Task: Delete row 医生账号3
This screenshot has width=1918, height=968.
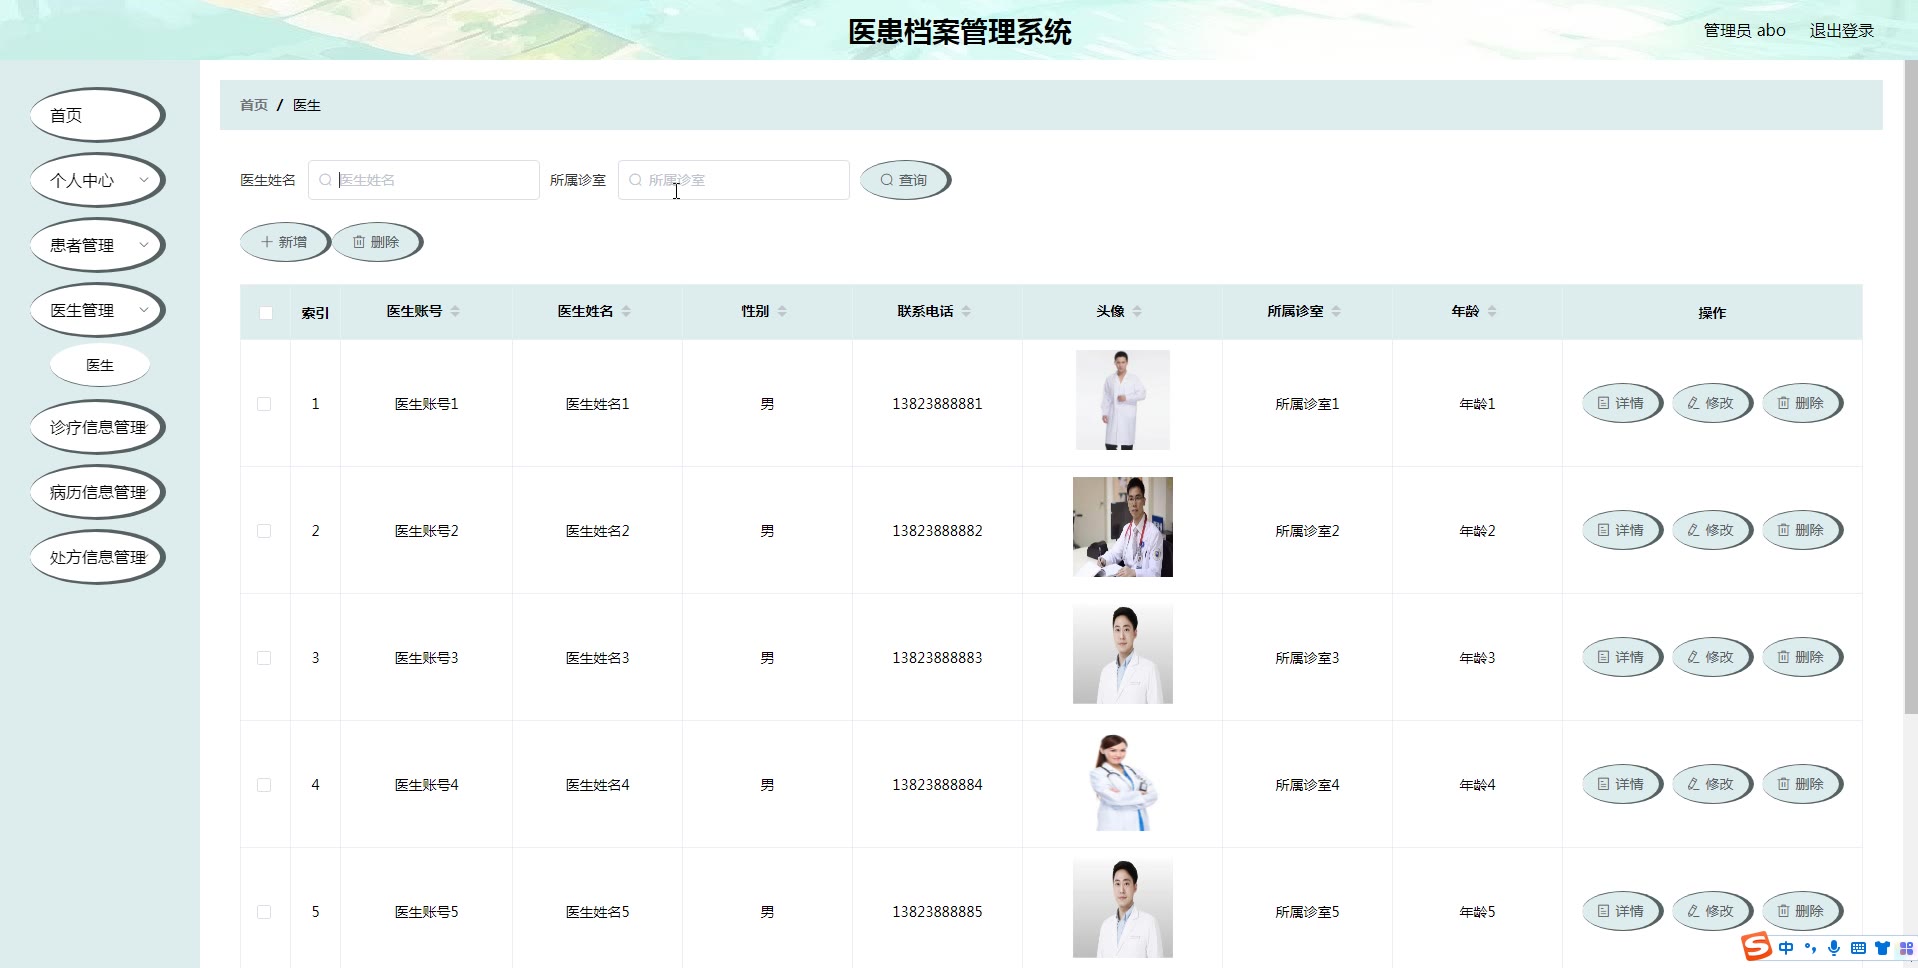Action: [x=1801, y=657]
